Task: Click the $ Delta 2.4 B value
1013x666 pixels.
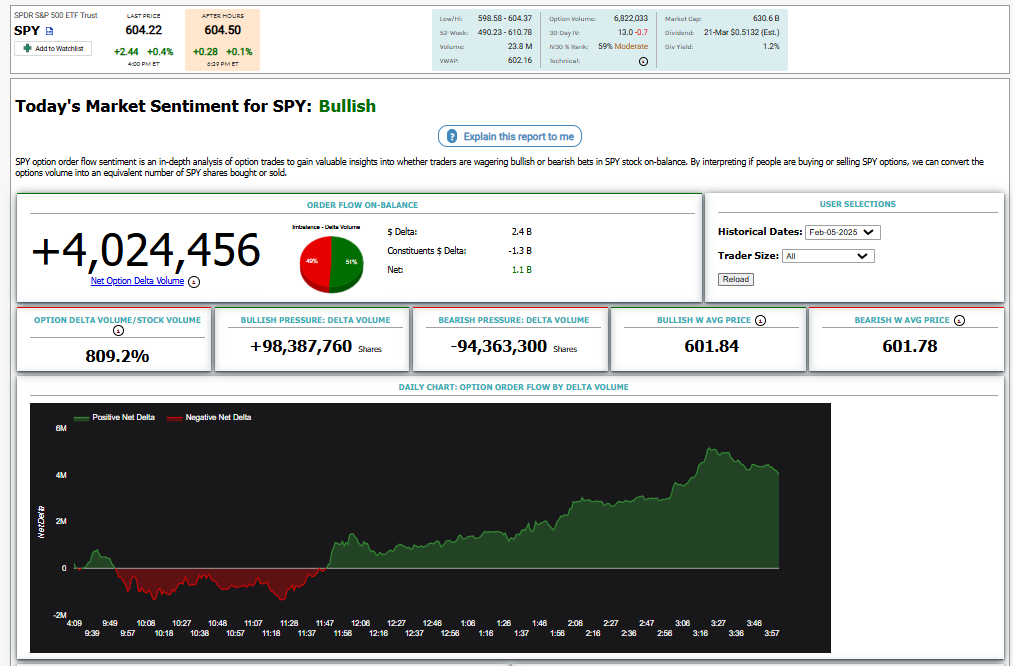Action: pos(521,232)
